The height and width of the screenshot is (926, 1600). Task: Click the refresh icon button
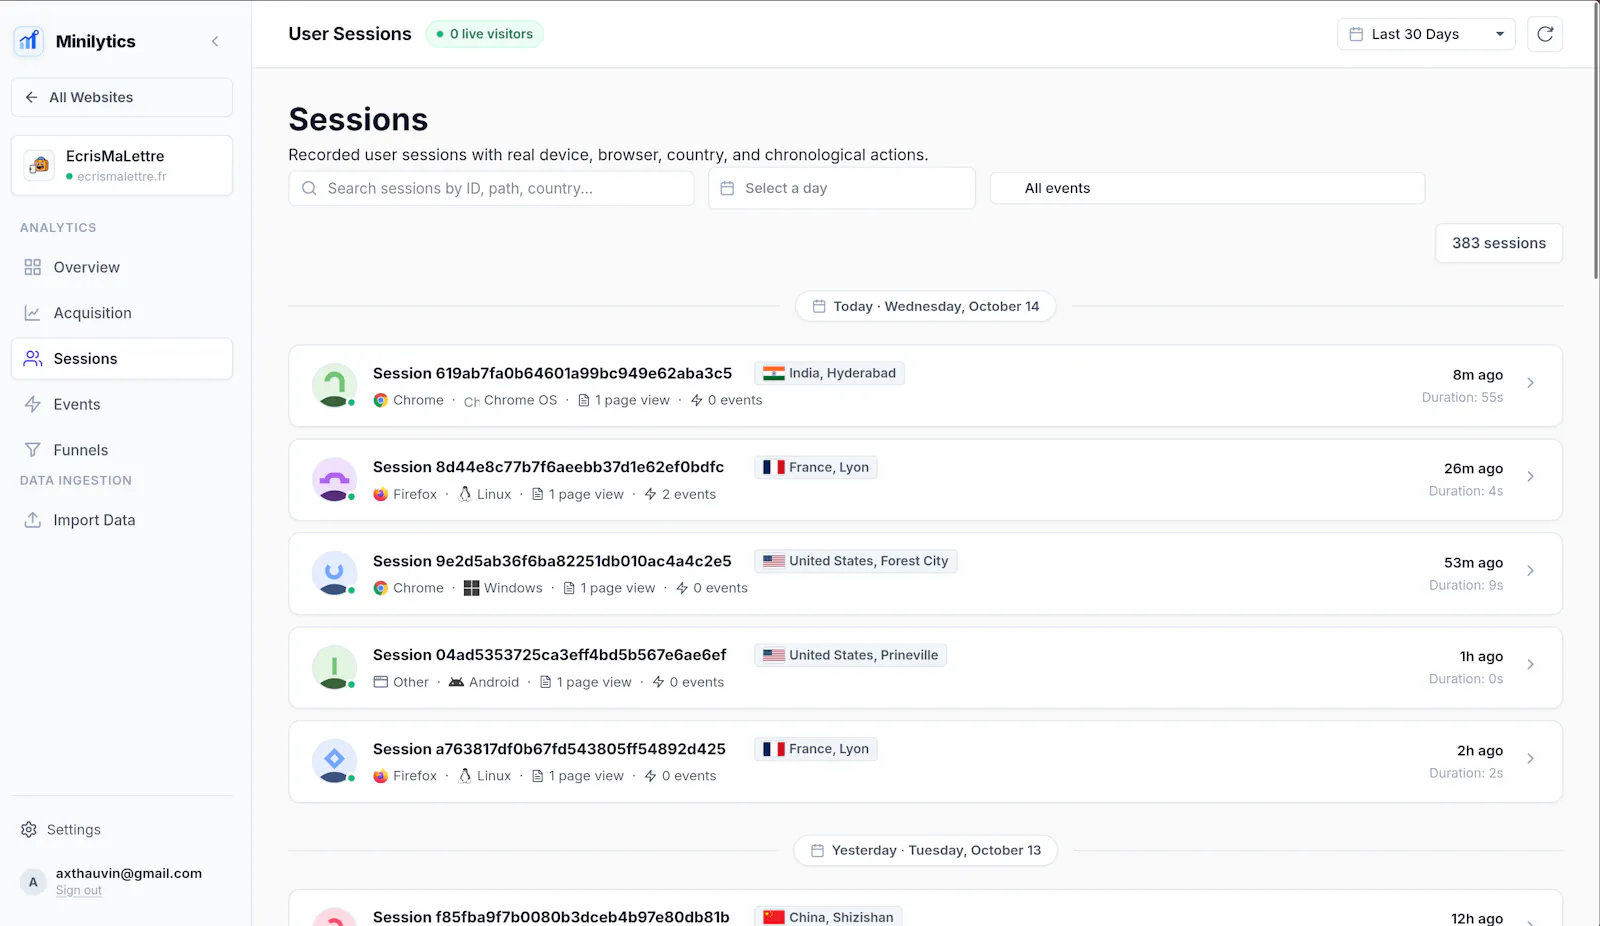tap(1545, 34)
